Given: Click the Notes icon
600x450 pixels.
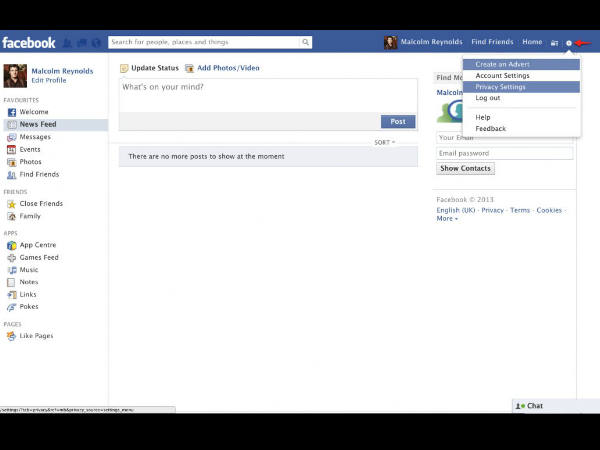Looking at the screenshot, I should point(12,282).
